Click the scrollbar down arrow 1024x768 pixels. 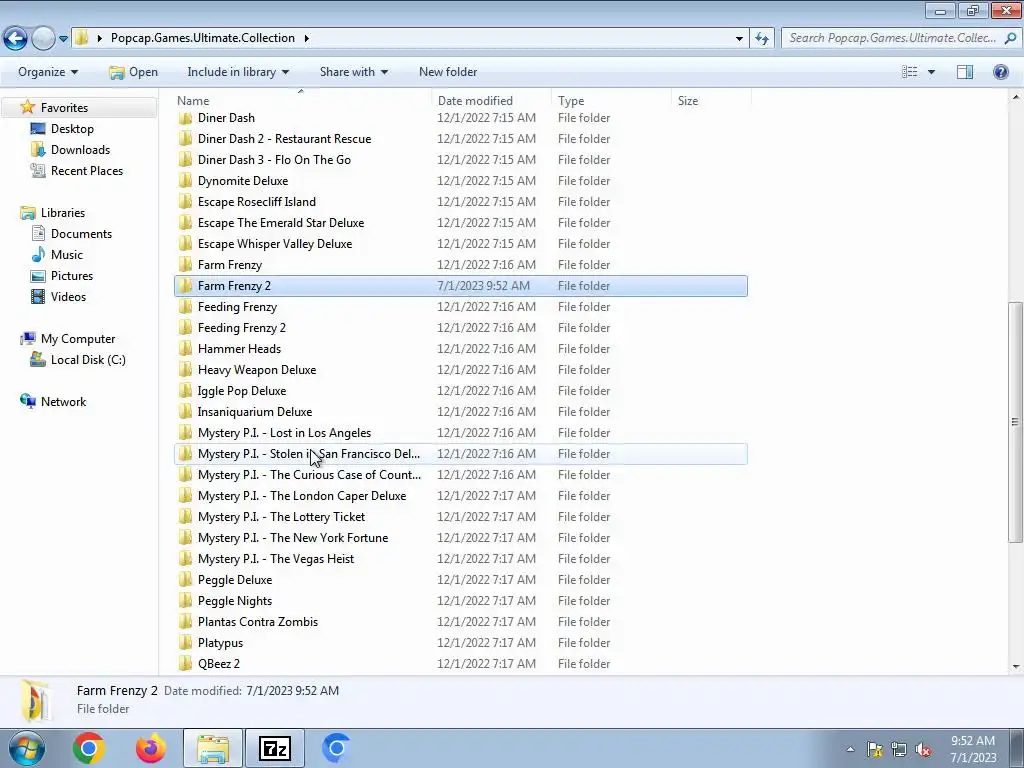1016,667
